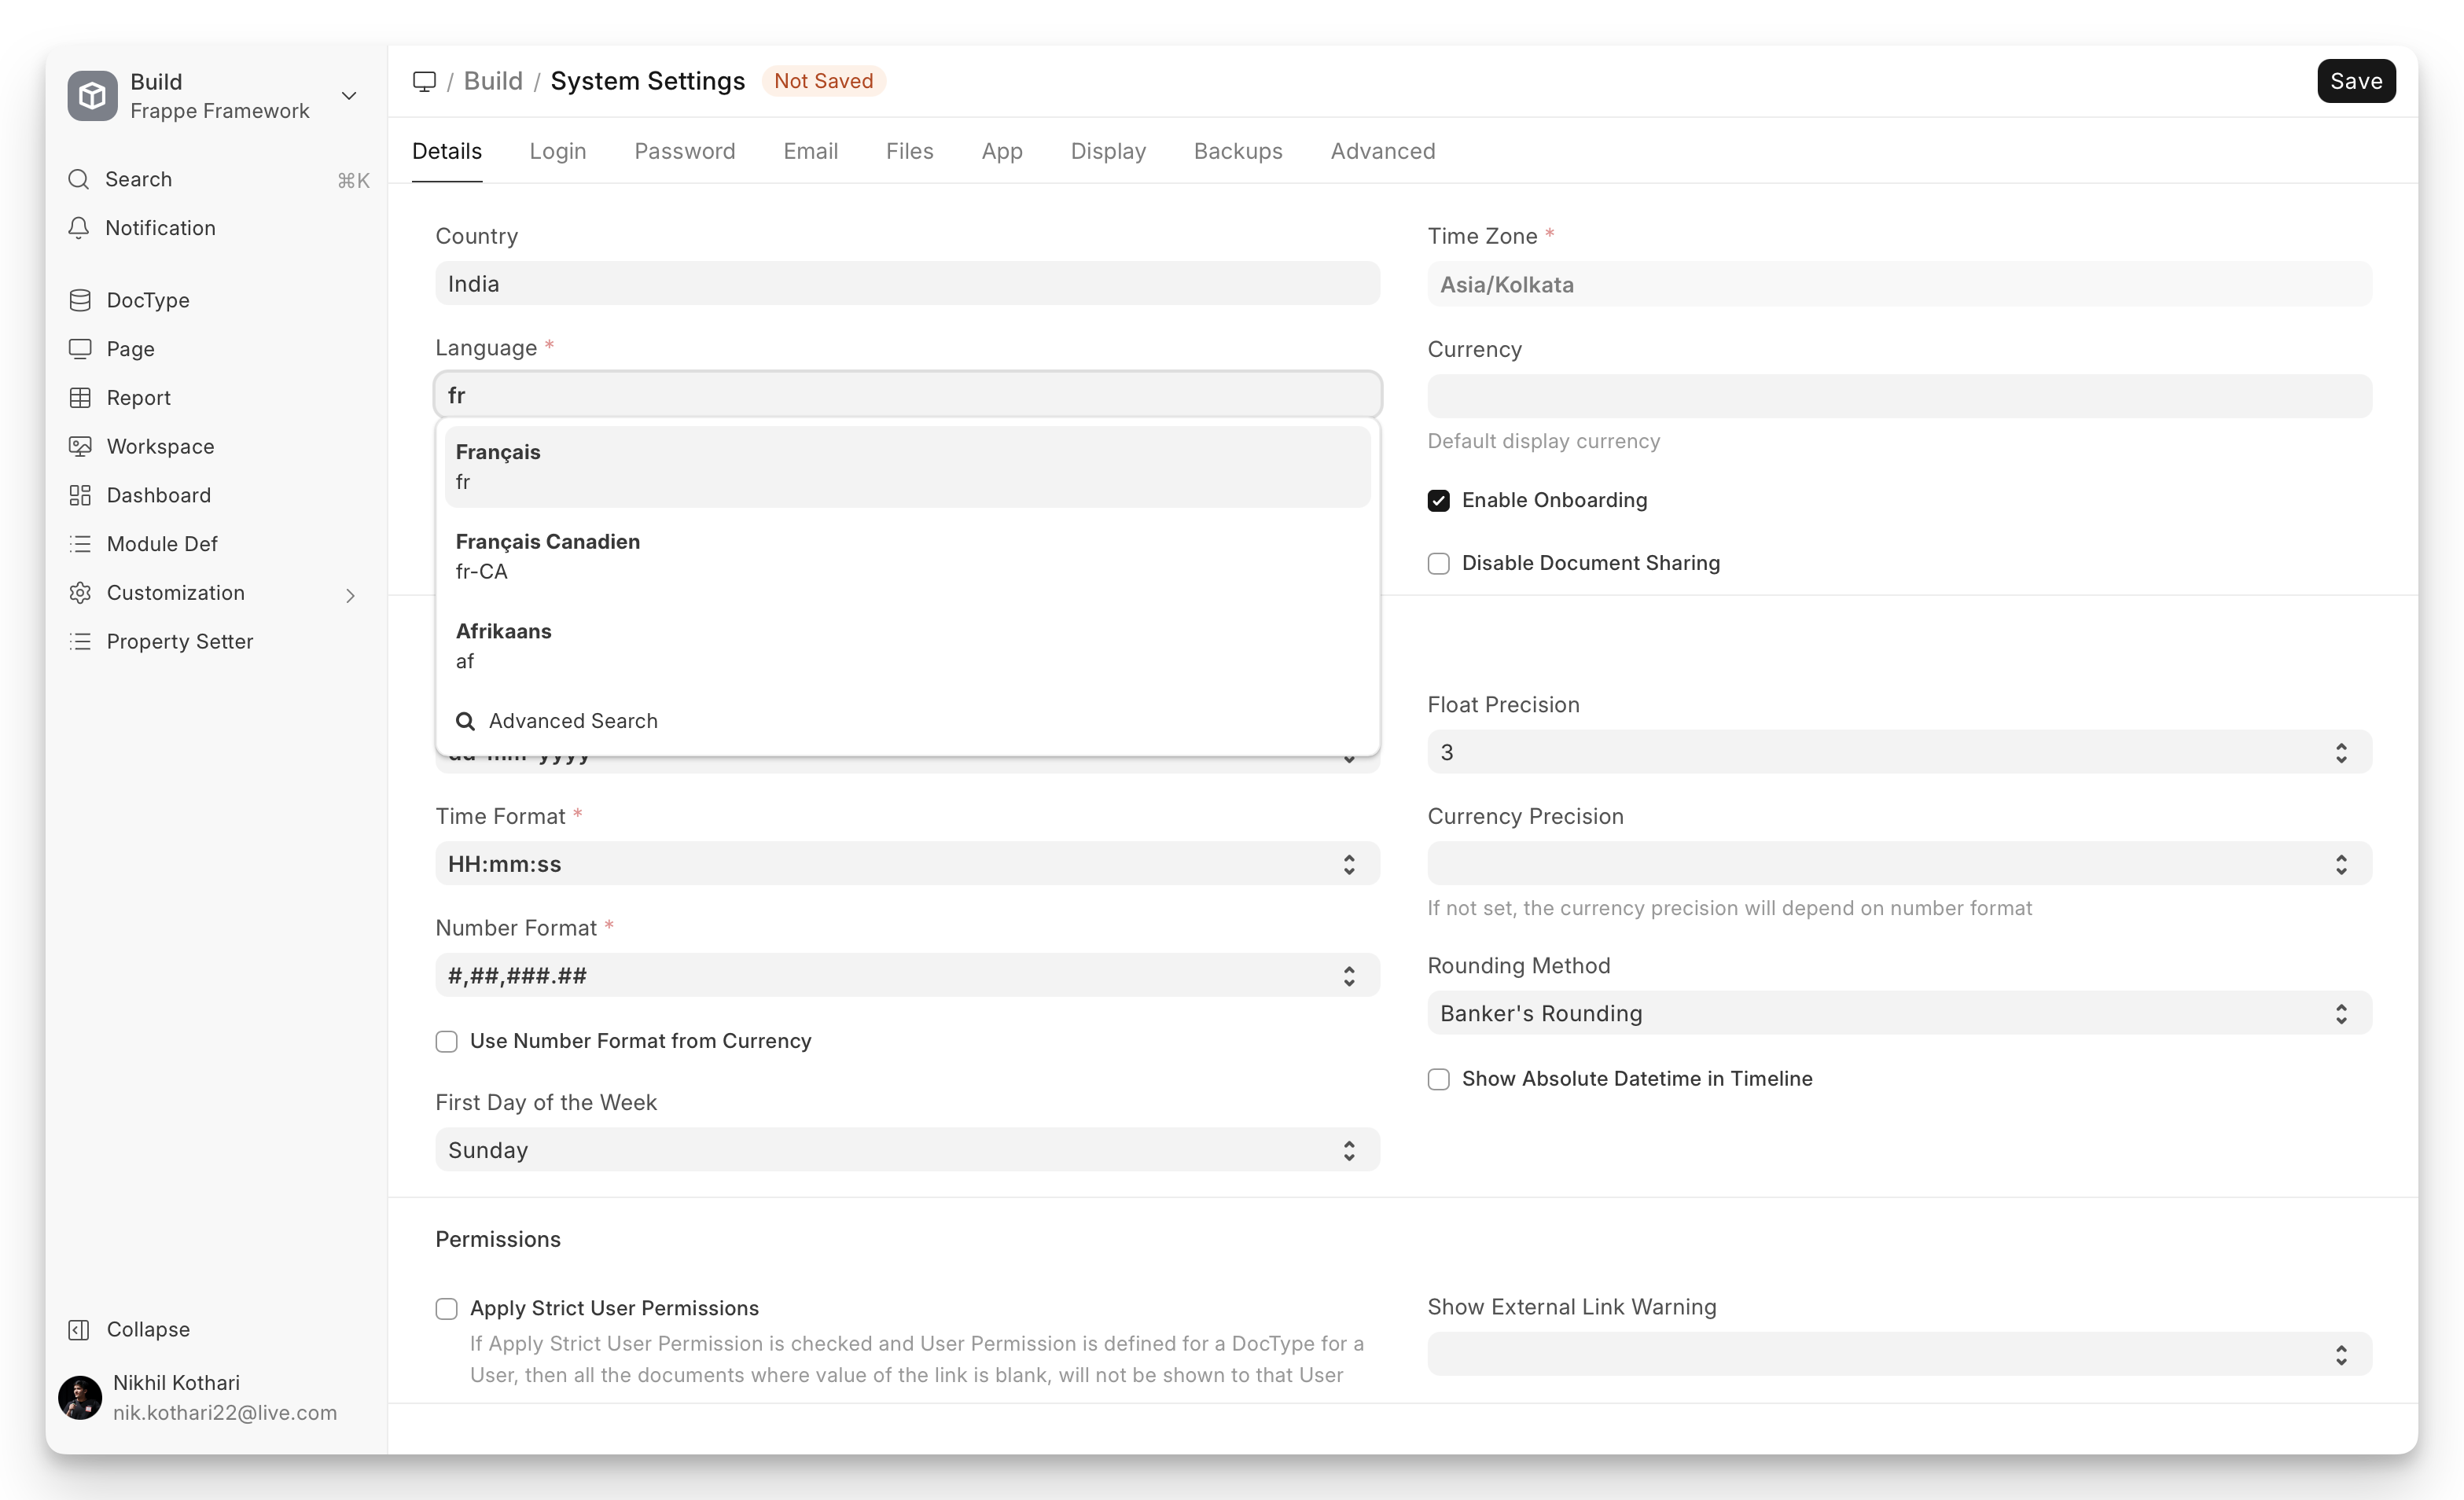Check Disable Document Sharing checkbox
Viewport: 2464px width, 1500px height.
(x=1438, y=563)
